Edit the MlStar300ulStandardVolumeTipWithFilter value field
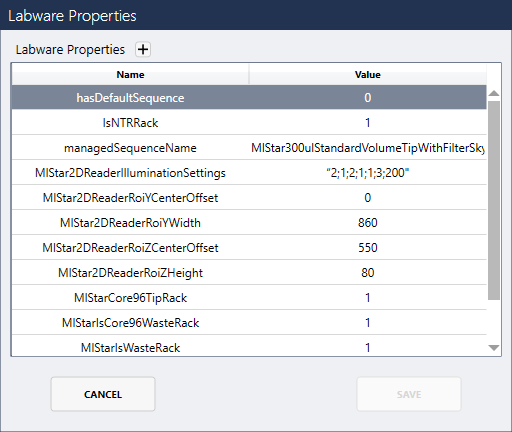The height and width of the screenshot is (432, 512). [368, 148]
